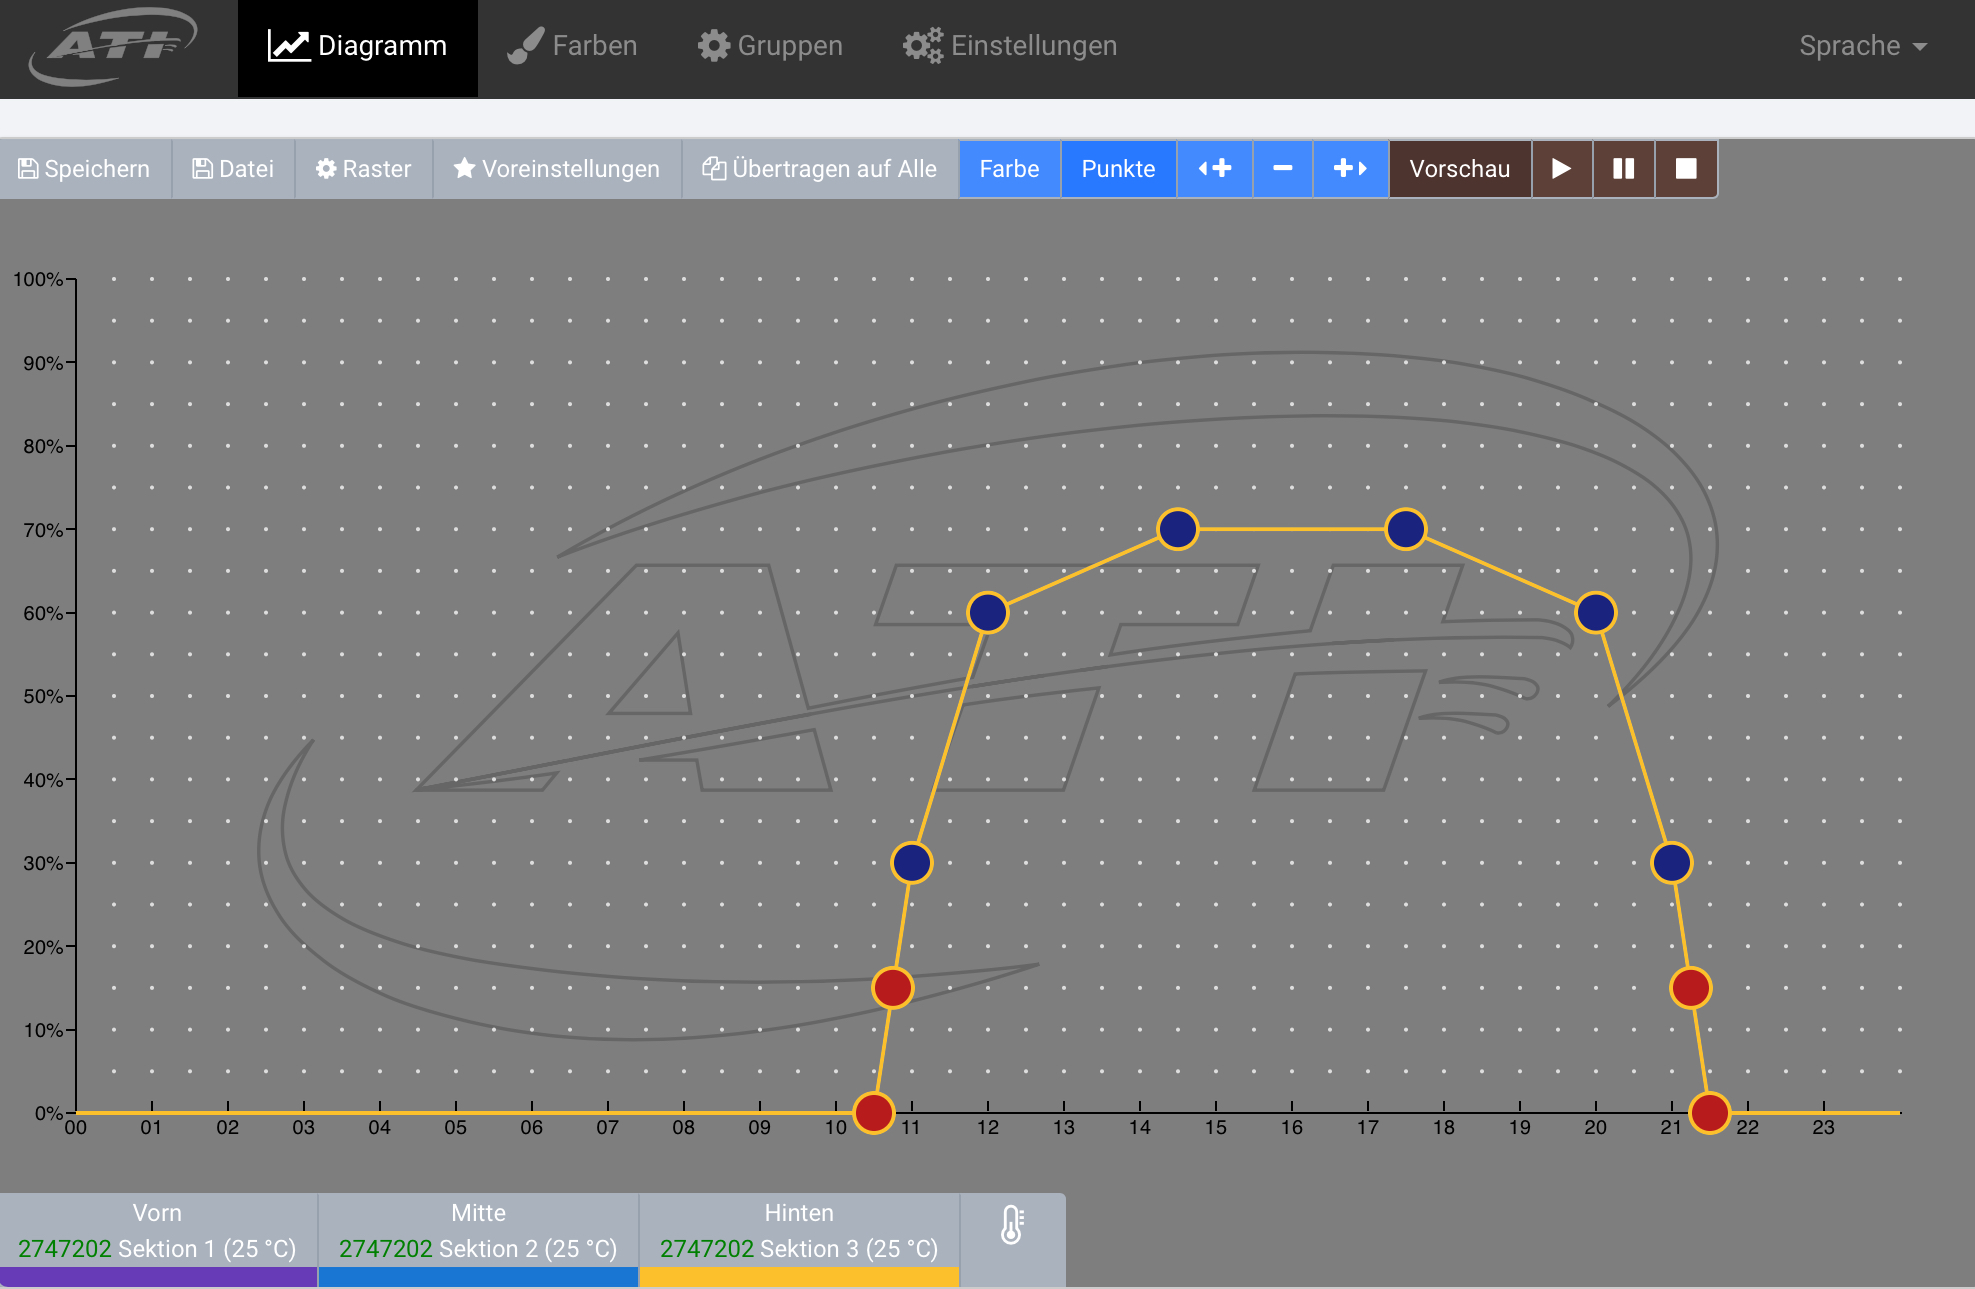
Task: Toggle the Raster grid option
Action: click(x=363, y=169)
